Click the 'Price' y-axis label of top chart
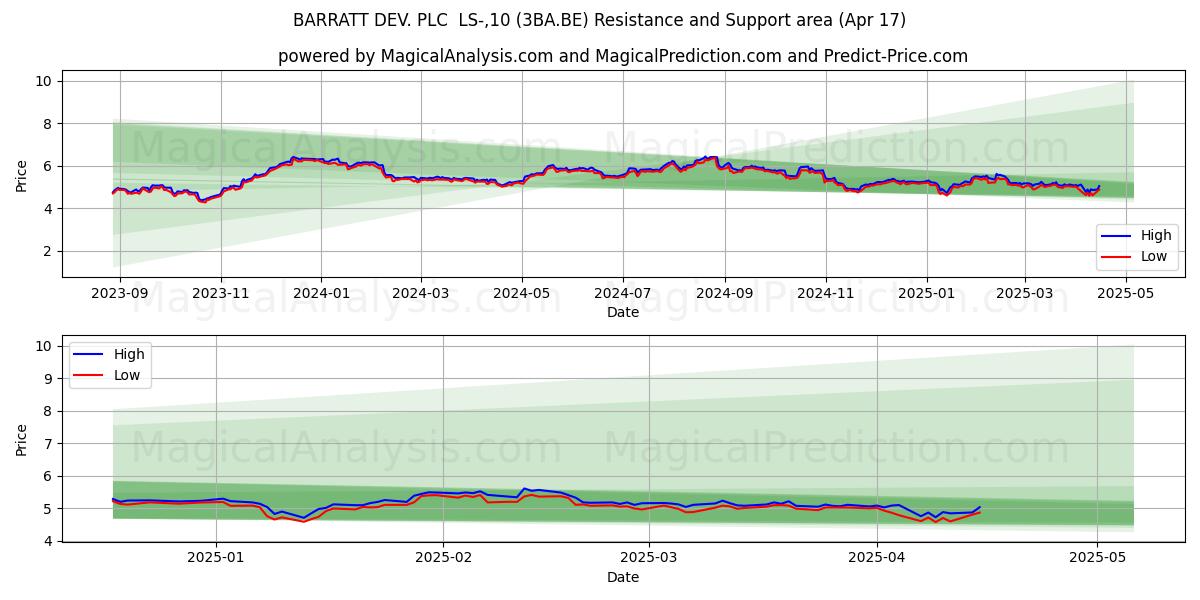Viewport: 1200px width, 600px height. point(22,175)
